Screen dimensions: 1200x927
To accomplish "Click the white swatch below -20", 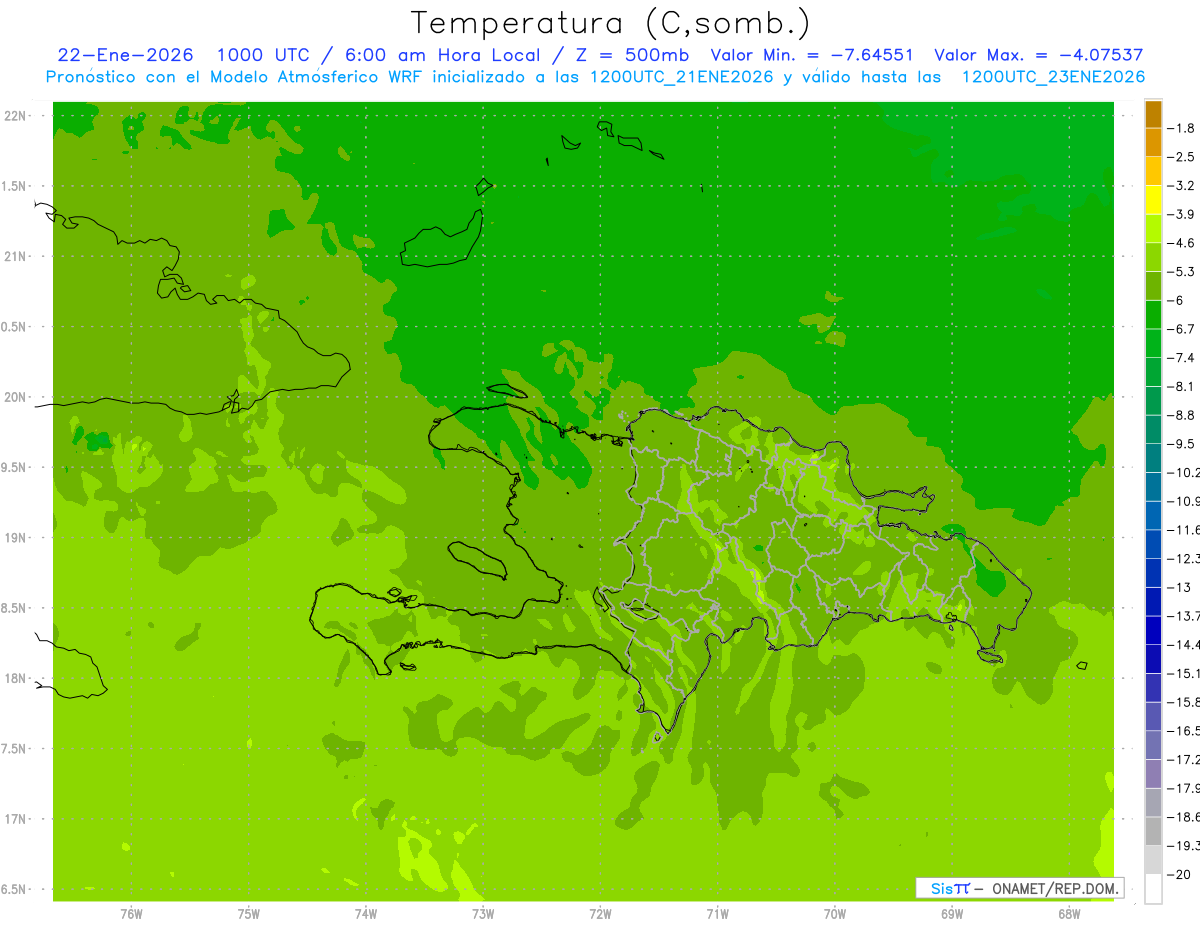I will click(x=1153, y=889).
